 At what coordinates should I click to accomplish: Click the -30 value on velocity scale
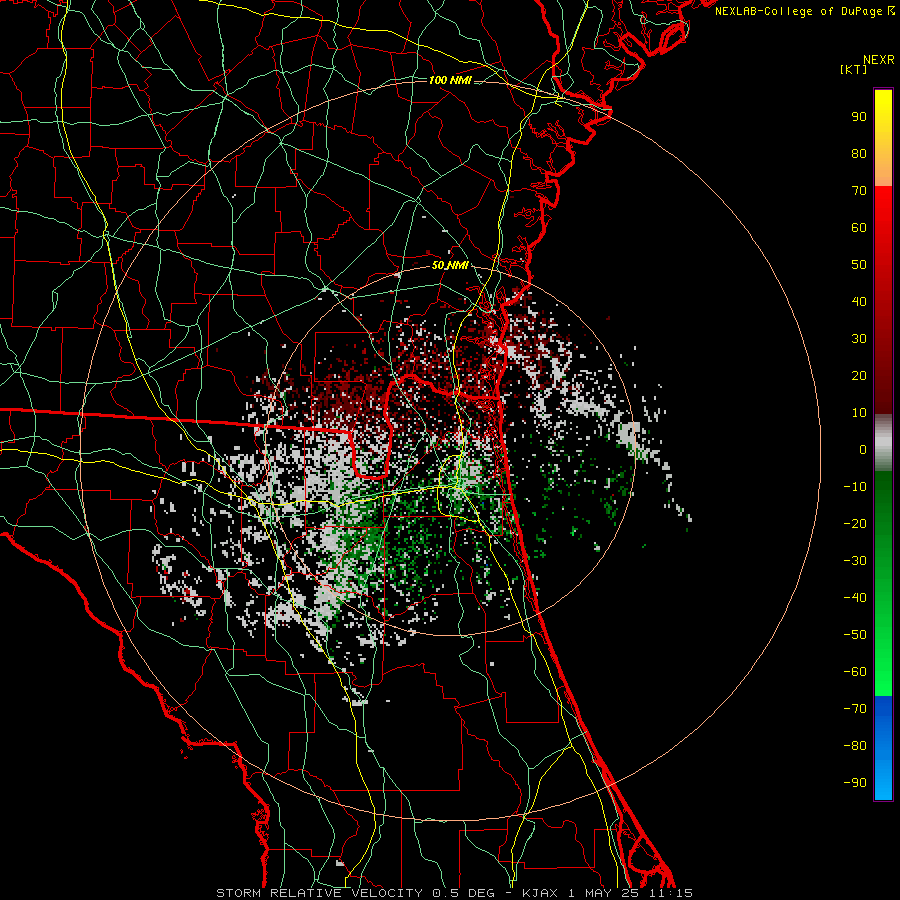(x=855, y=561)
